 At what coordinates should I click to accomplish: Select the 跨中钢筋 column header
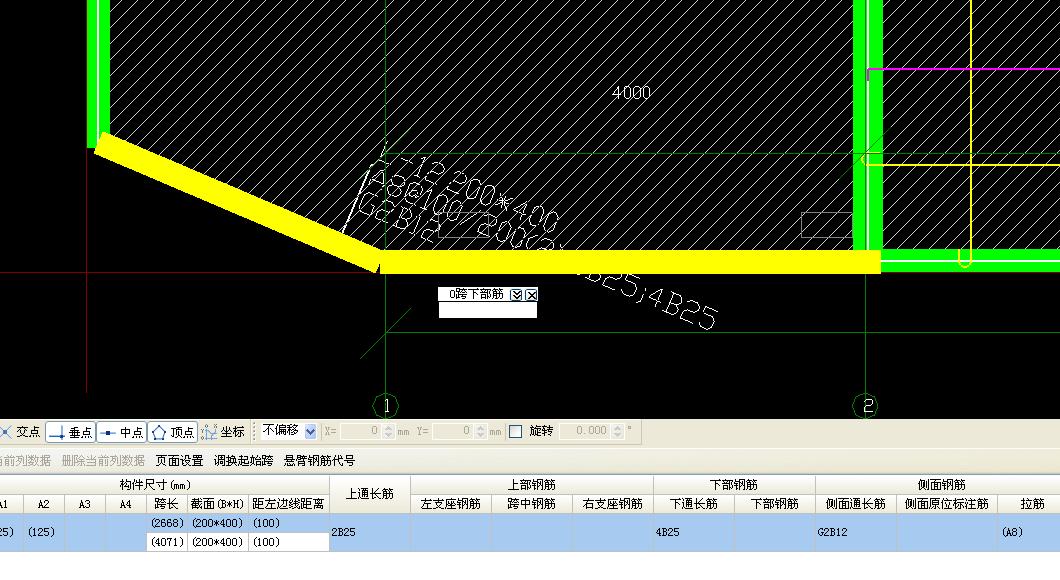click(532, 504)
